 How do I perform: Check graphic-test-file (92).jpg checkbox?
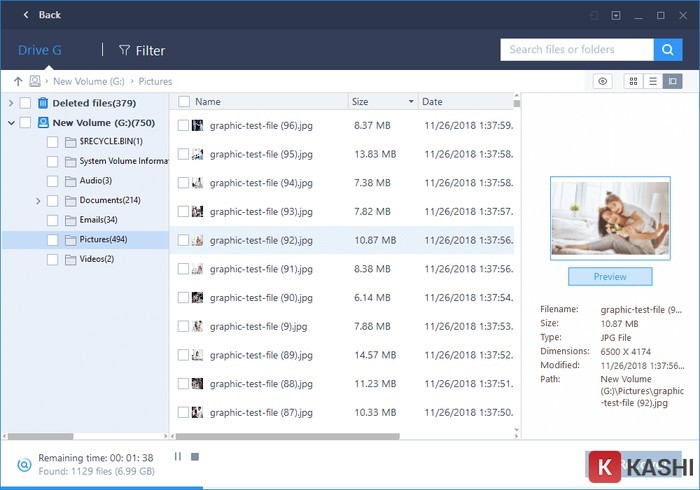click(183, 240)
